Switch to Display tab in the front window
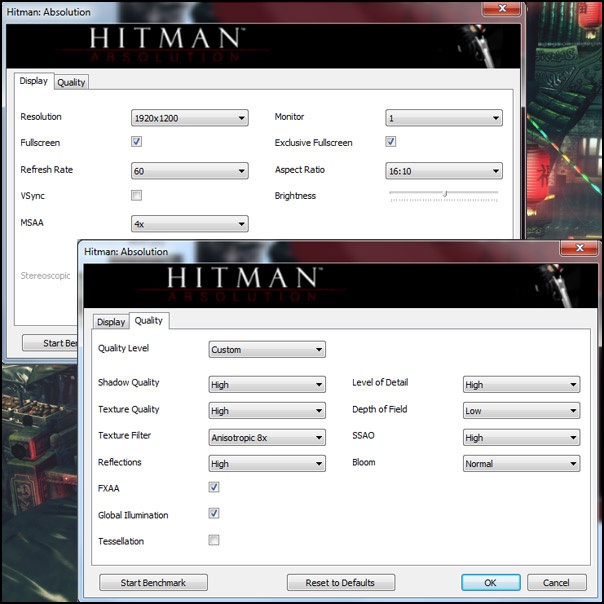This screenshot has width=604, height=604. click(x=111, y=322)
